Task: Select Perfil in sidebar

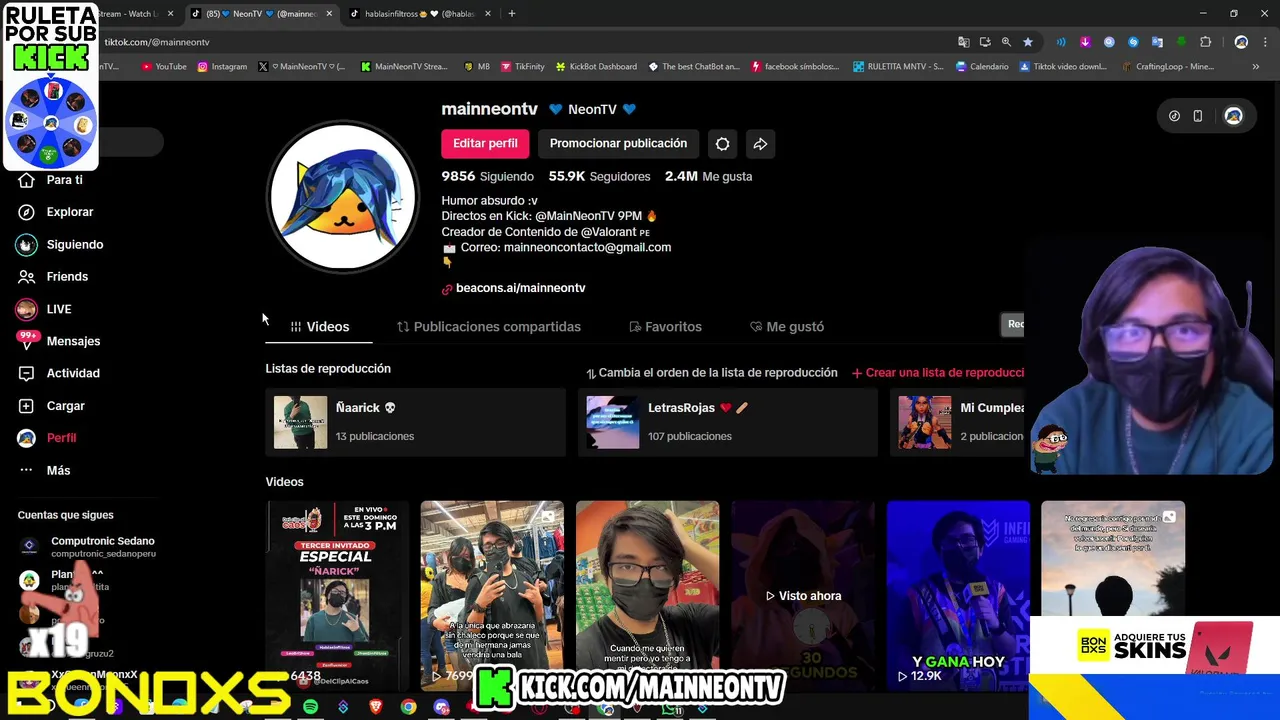Action: [47, 438]
